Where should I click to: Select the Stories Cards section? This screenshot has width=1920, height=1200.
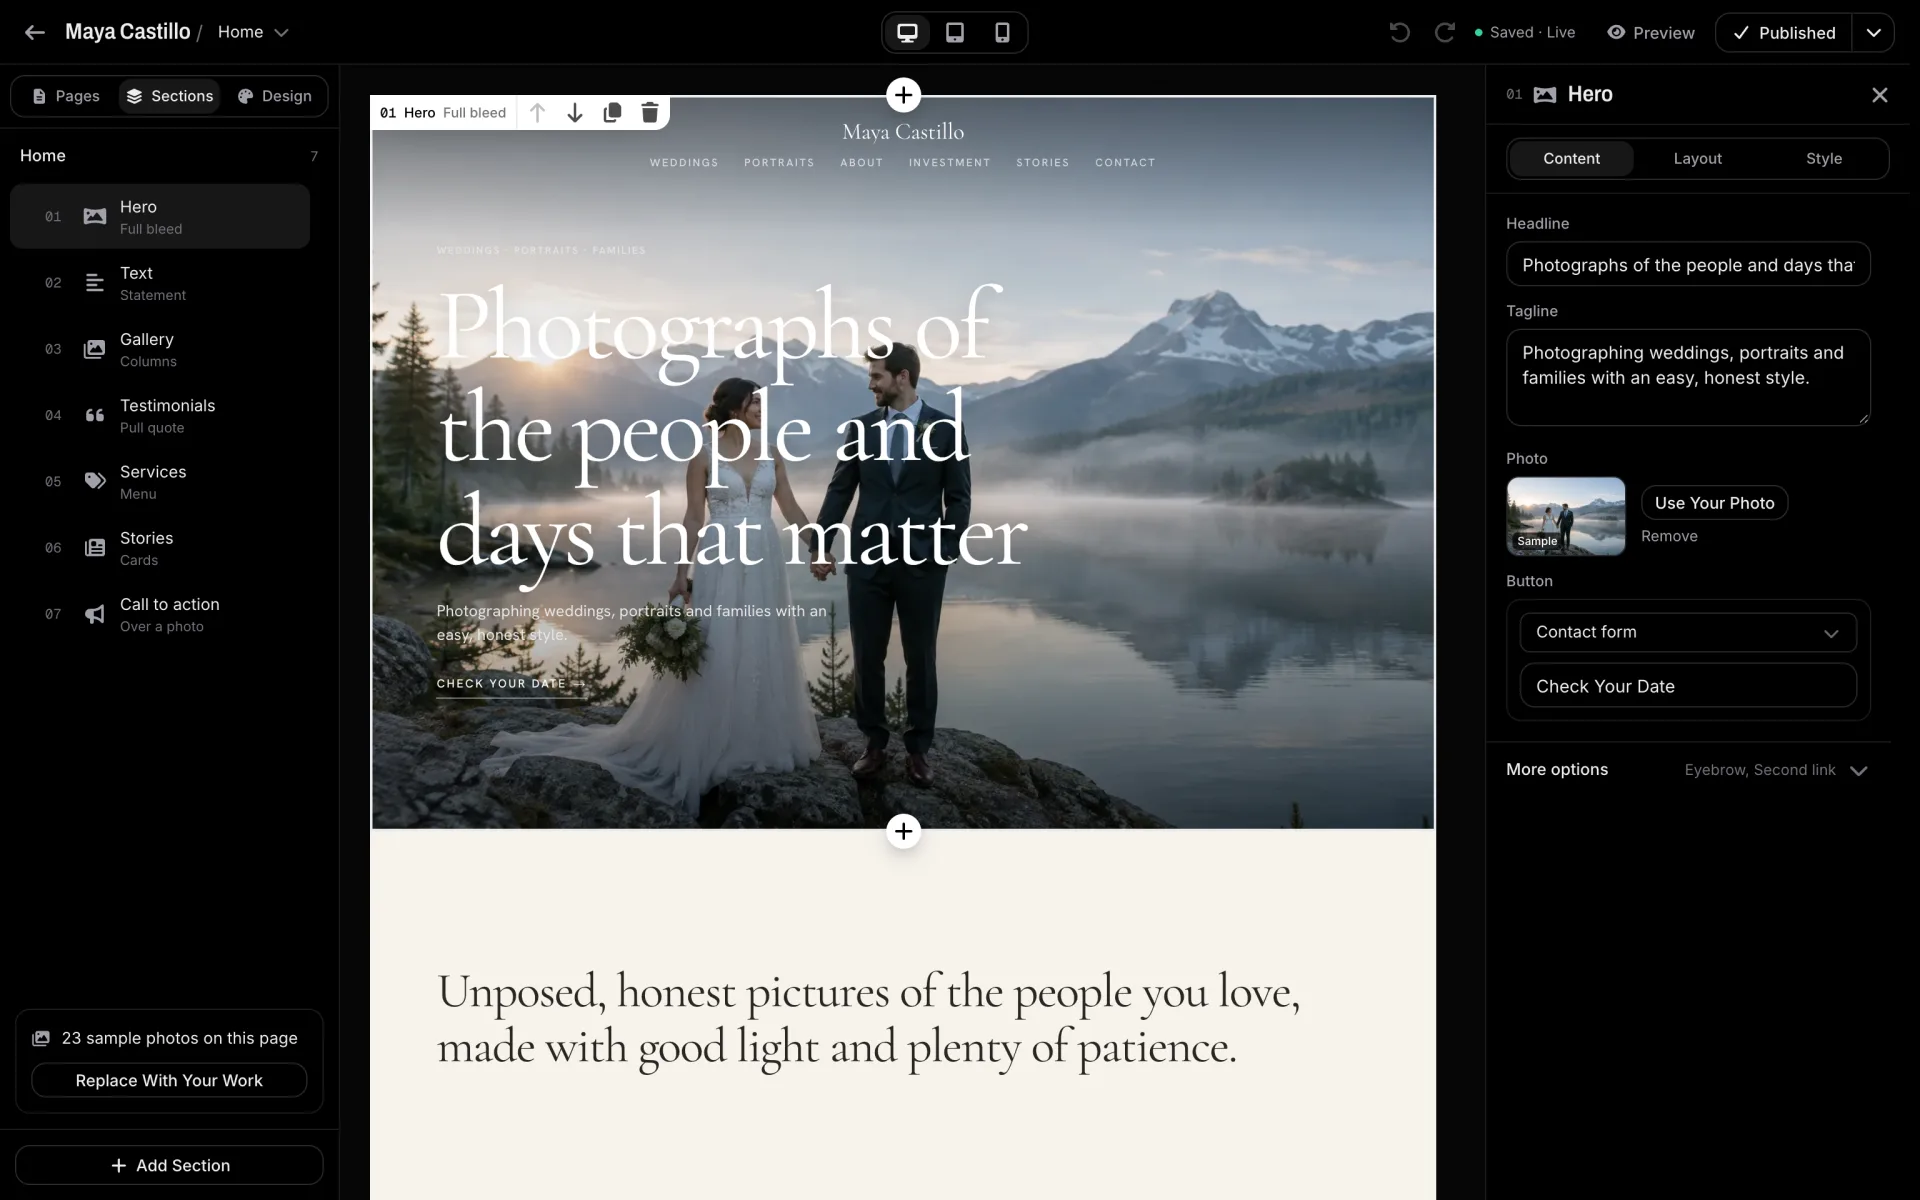tap(160, 548)
